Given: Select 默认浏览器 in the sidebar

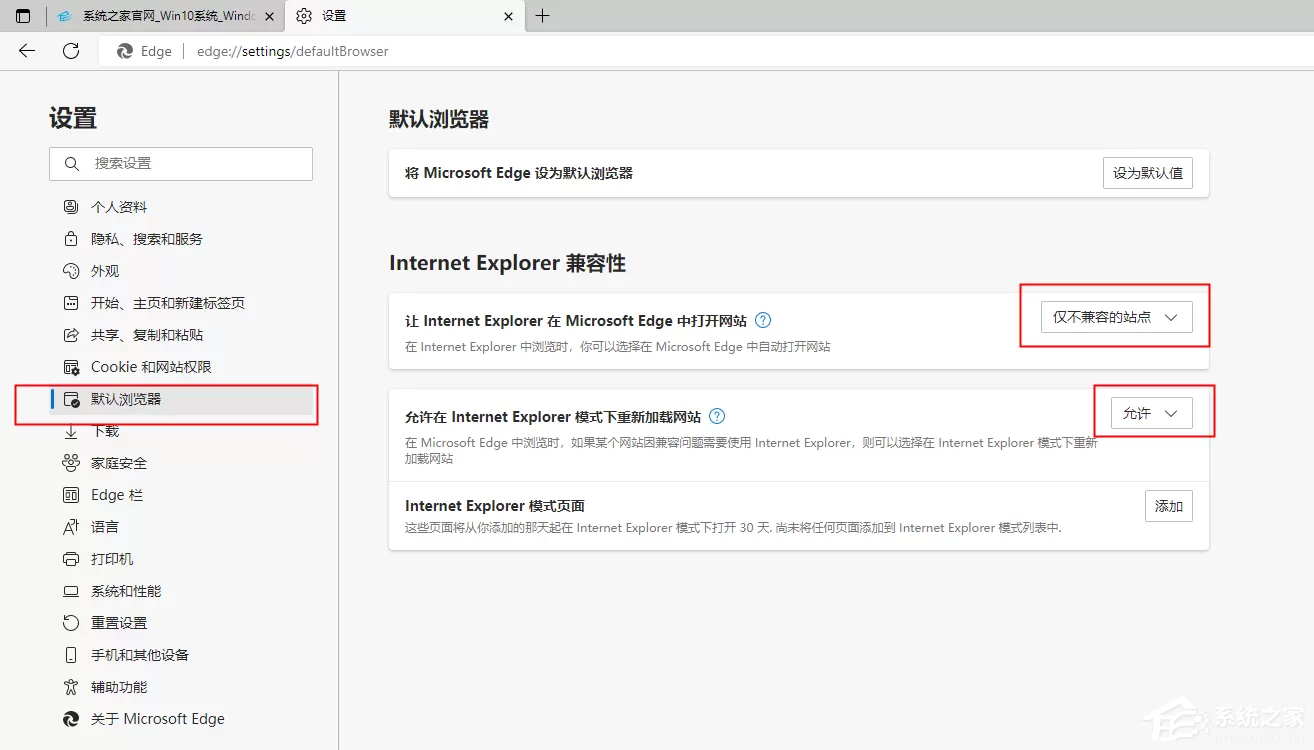Looking at the screenshot, I should [181, 399].
